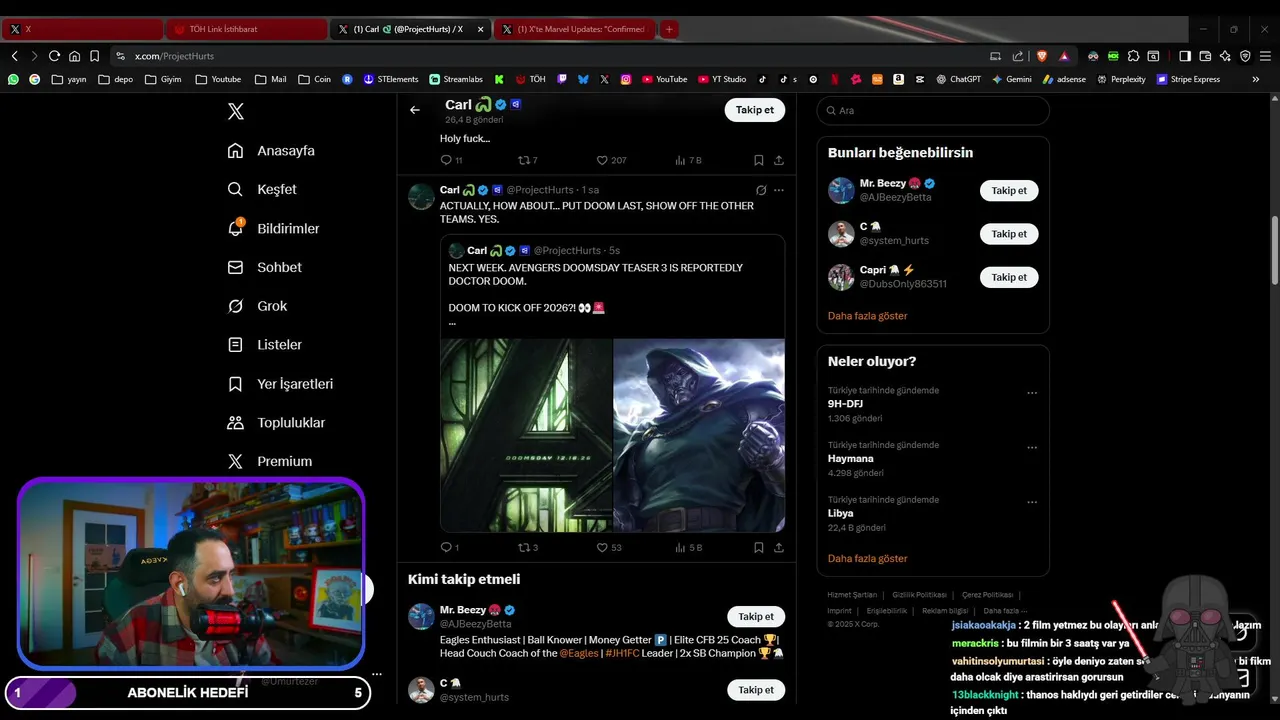Open Topluluklar communities
The width and height of the screenshot is (1280, 720).
point(276,423)
